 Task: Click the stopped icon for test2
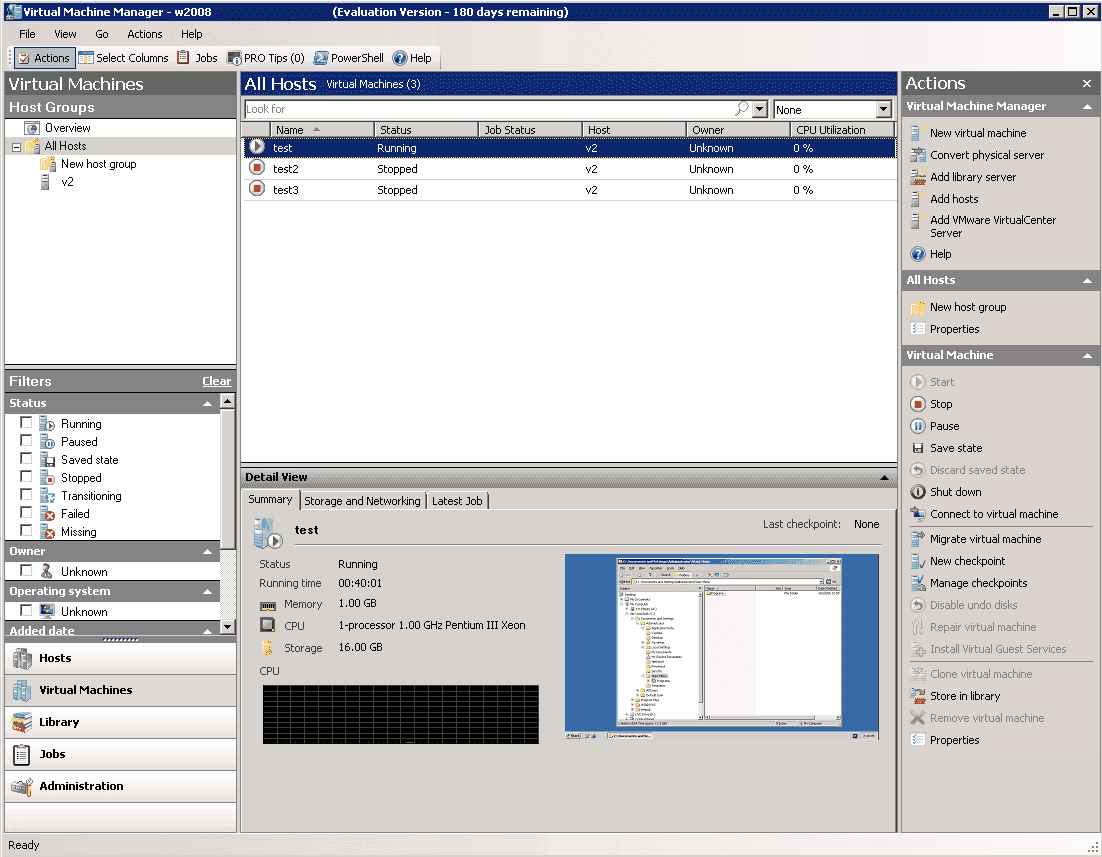click(x=257, y=168)
